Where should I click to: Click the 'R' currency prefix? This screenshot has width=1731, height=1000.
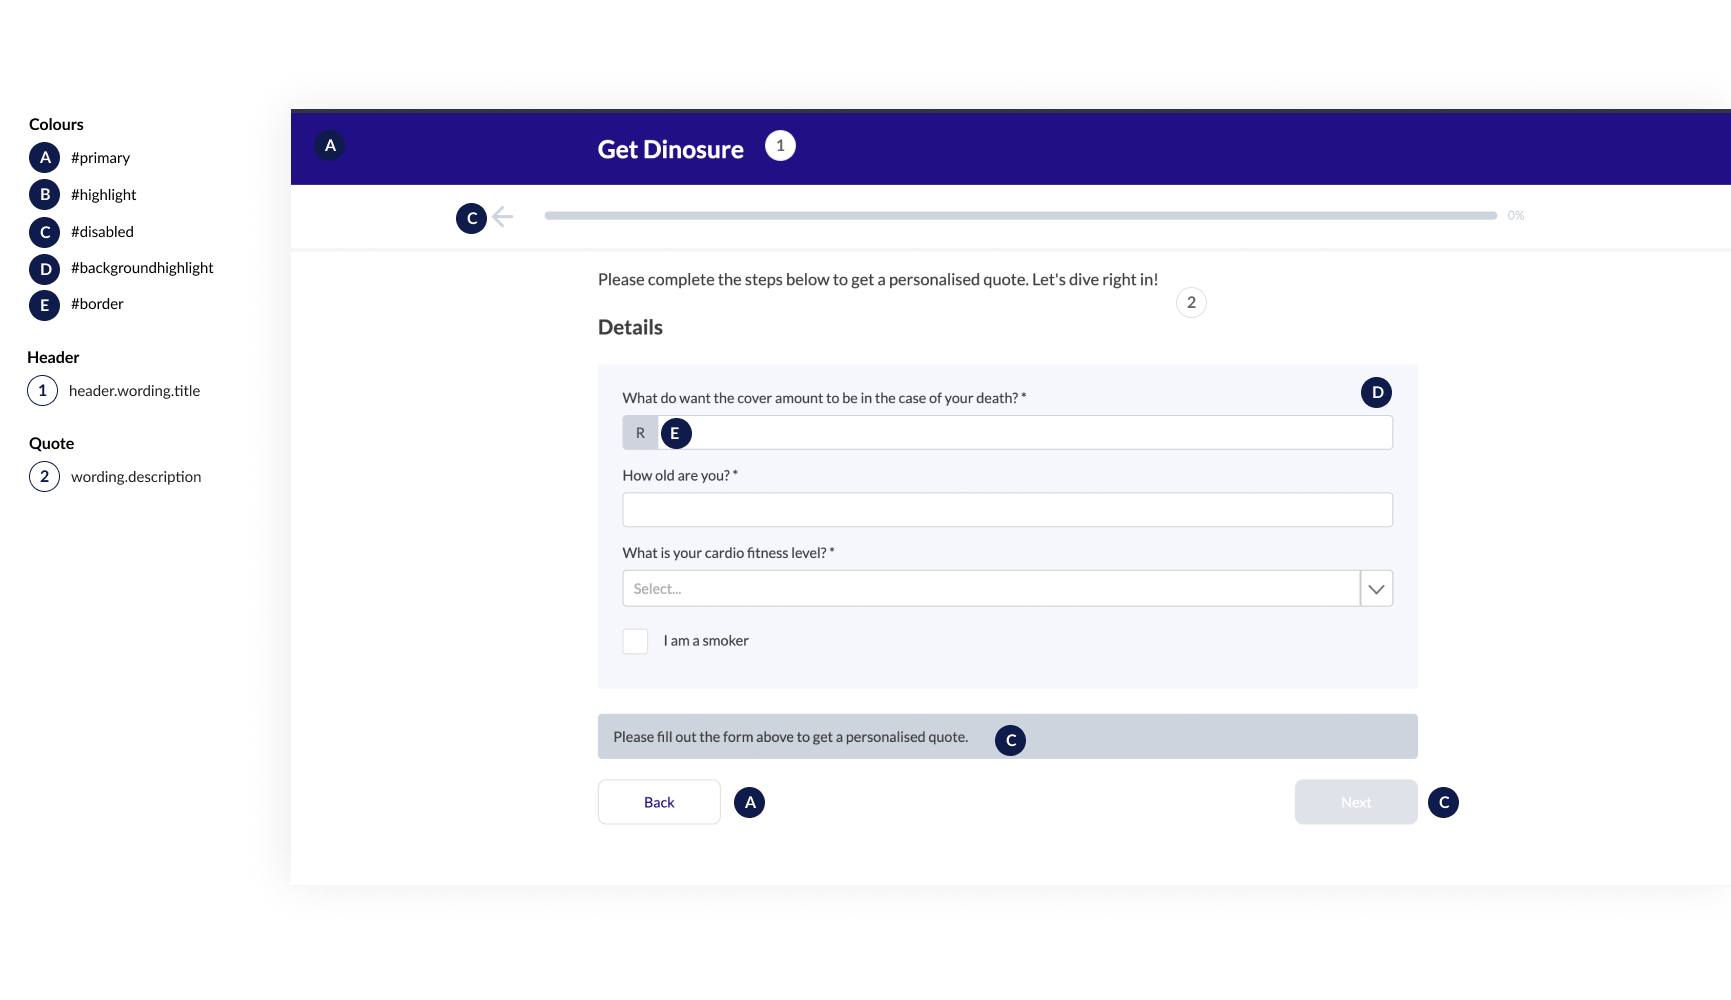640,433
